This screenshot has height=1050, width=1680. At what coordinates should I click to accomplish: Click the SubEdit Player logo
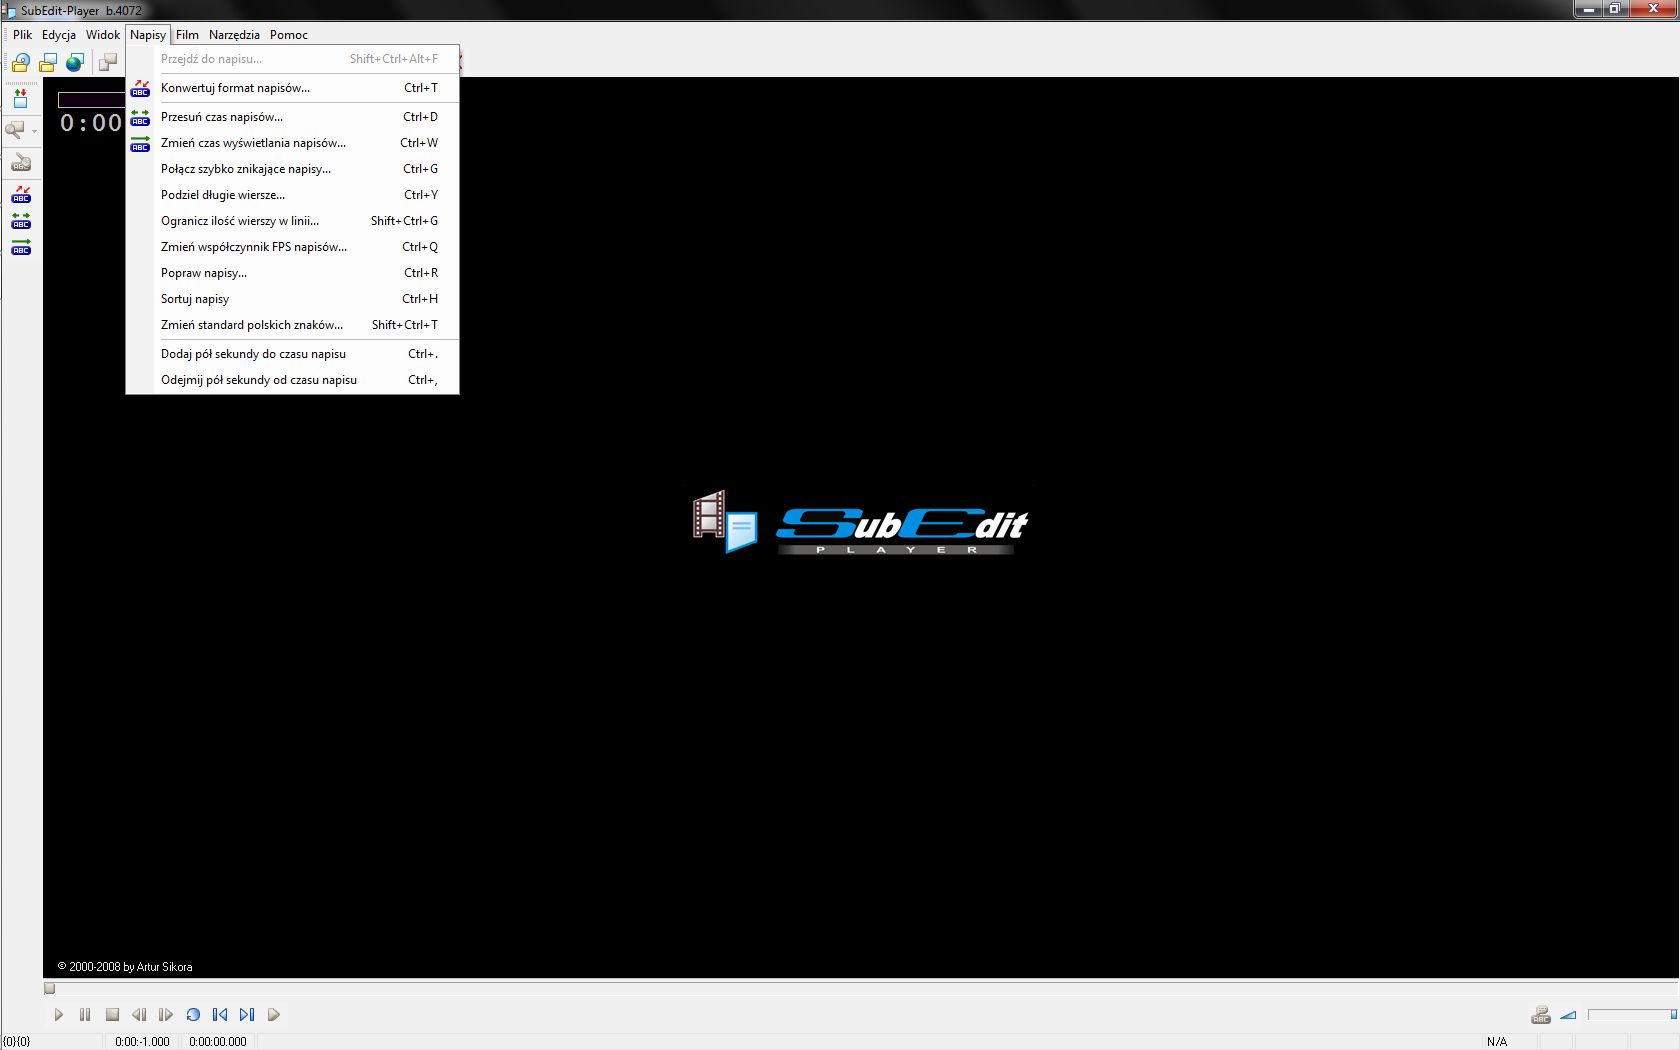click(x=861, y=522)
